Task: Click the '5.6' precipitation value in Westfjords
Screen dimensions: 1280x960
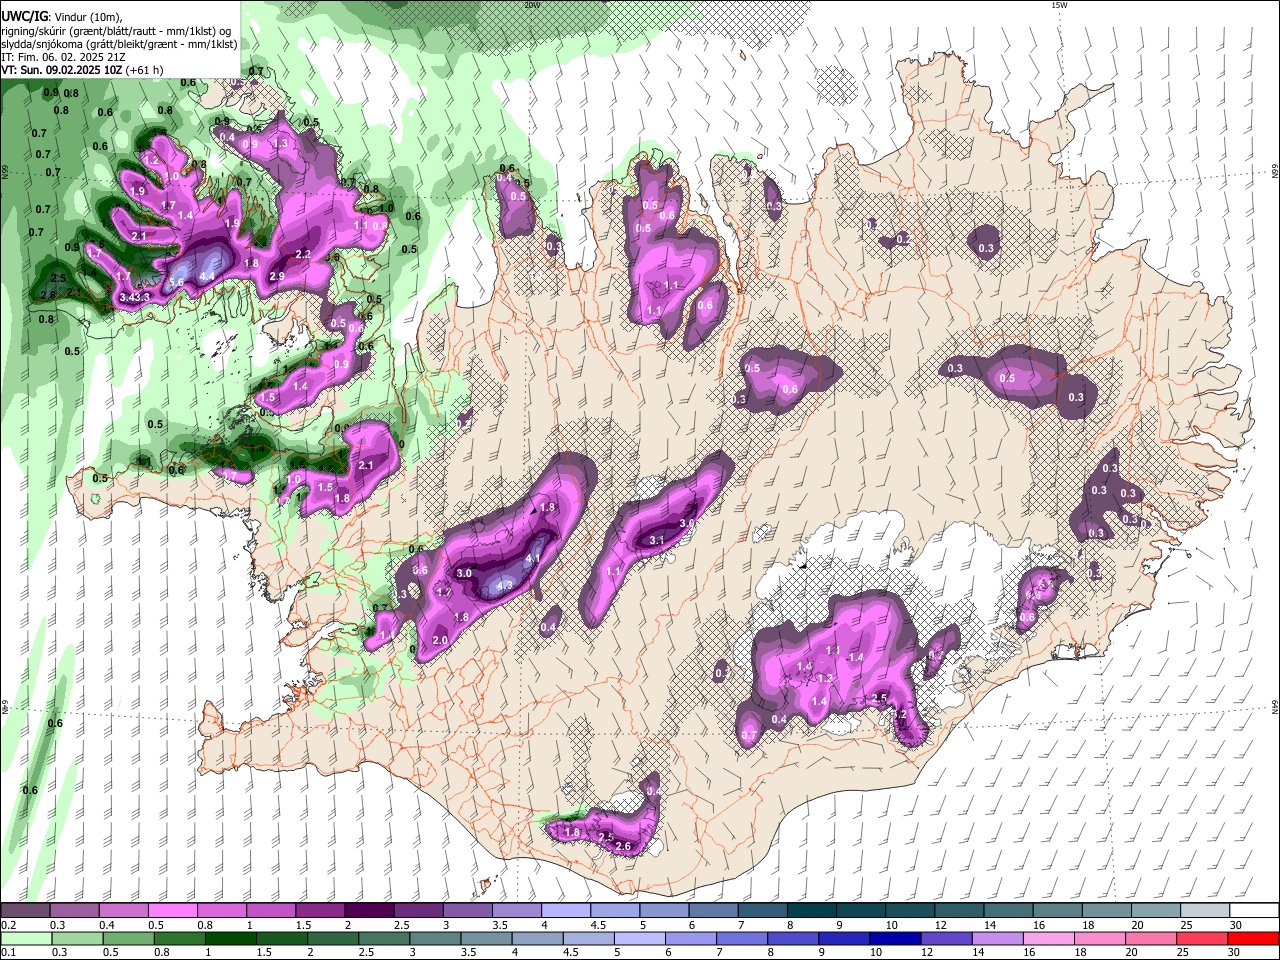Action: (x=176, y=284)
